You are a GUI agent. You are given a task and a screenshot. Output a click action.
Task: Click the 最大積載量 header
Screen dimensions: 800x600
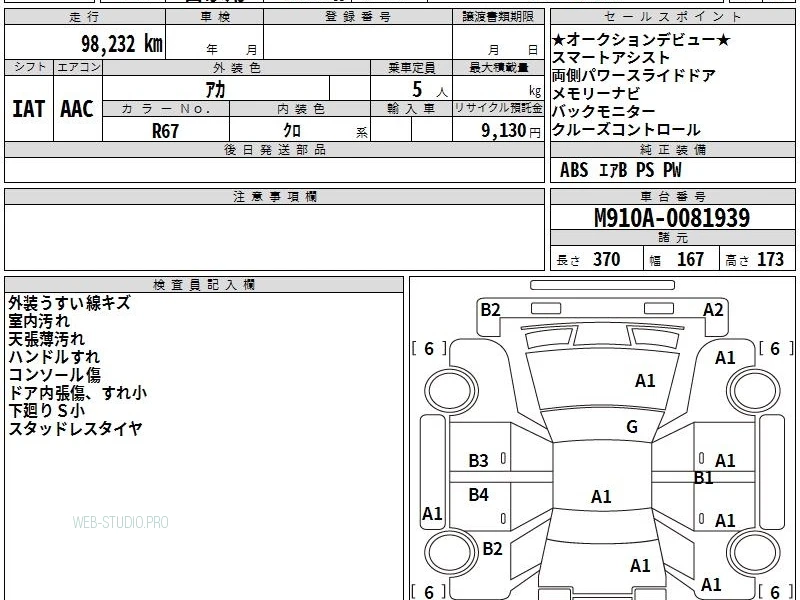tap(498, 68)
